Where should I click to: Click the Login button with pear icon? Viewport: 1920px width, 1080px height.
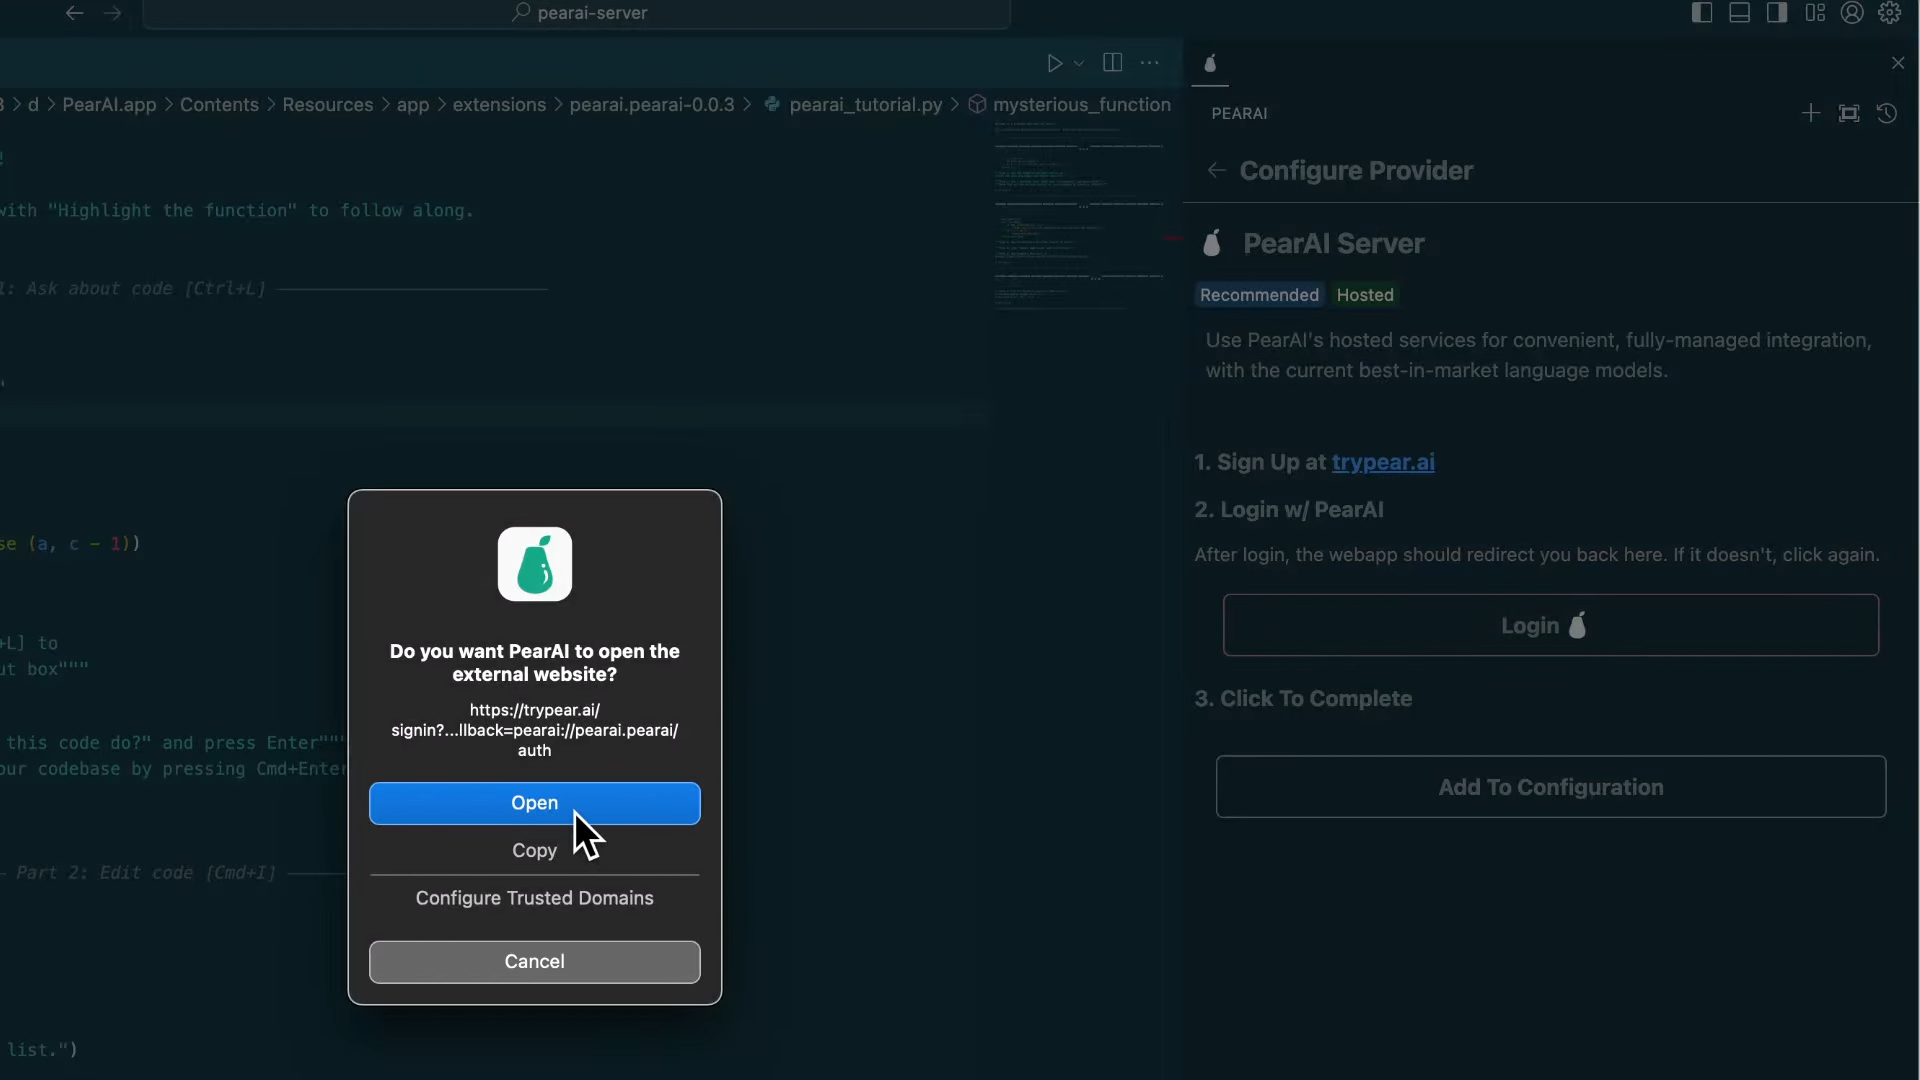[x=1550, y=625]
